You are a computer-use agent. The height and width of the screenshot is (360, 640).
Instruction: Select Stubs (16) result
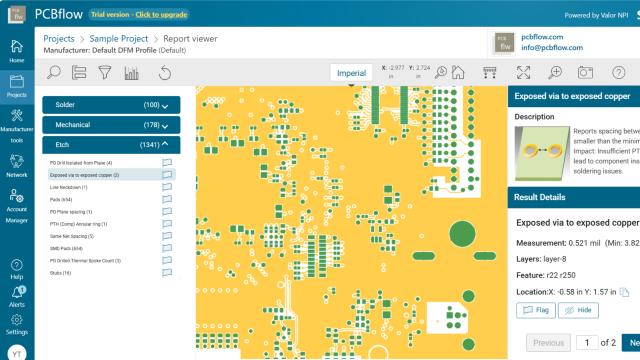(60, 273)
